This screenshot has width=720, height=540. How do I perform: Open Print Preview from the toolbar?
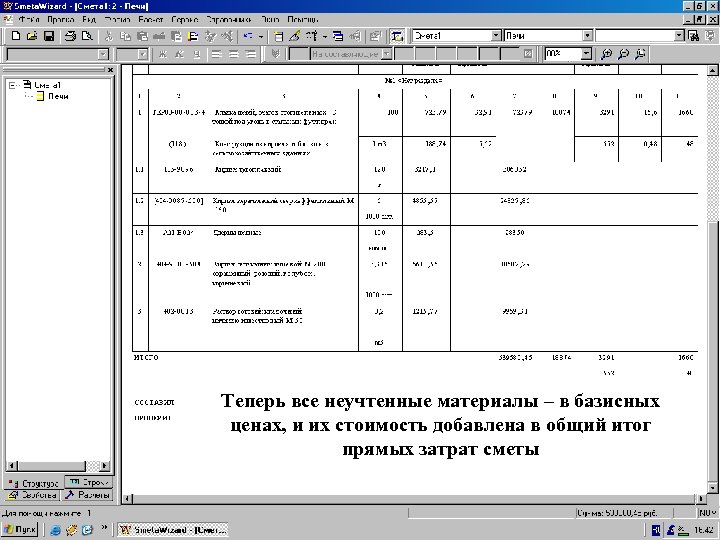[87, 36]
